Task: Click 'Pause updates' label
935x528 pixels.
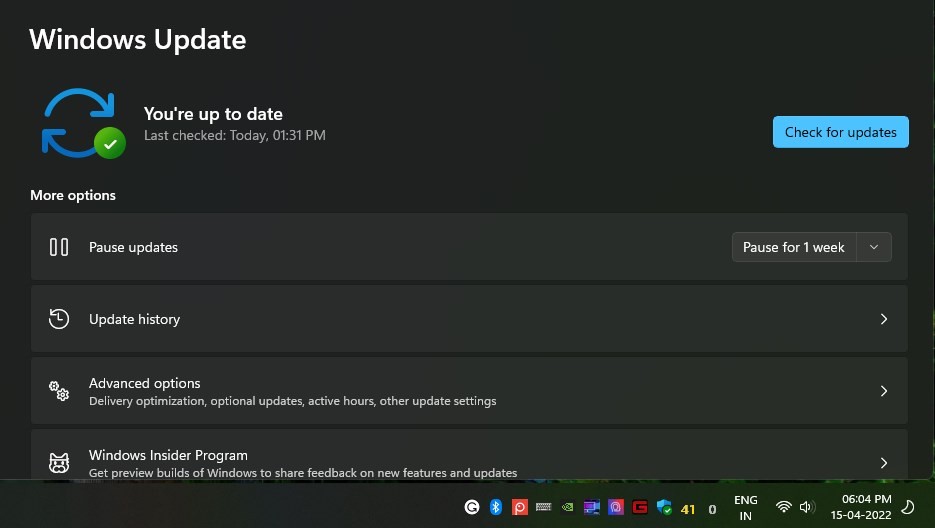Action: pos(133,247)
